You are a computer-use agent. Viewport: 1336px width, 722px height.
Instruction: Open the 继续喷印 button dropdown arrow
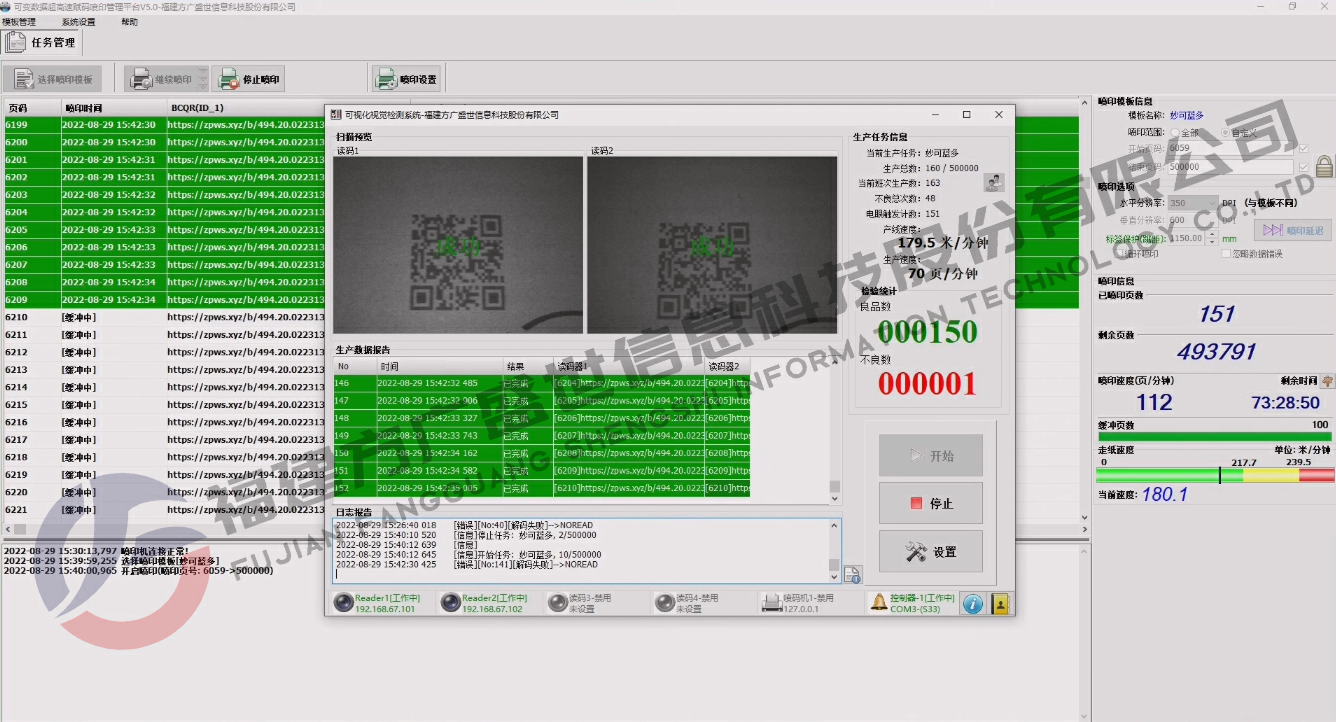point(202,80)
